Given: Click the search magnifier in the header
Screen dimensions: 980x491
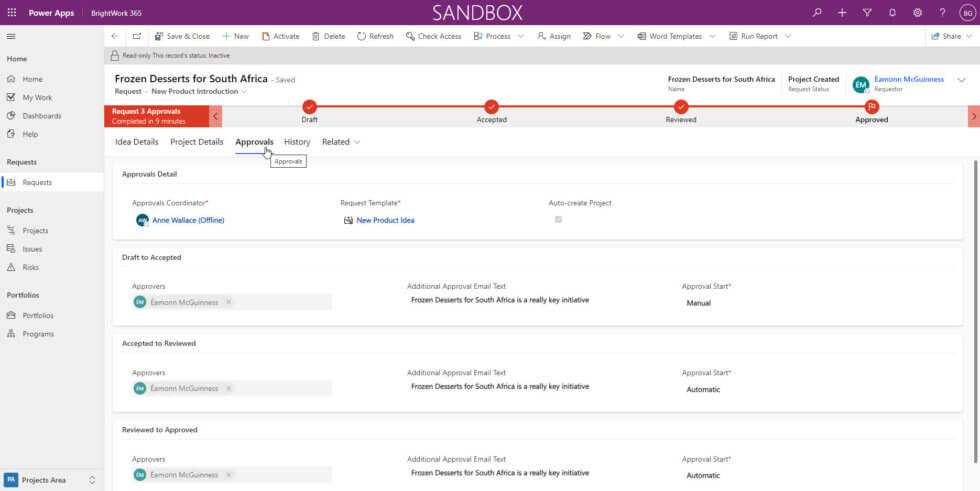Looking at the screenshot, I should [818, 12].
